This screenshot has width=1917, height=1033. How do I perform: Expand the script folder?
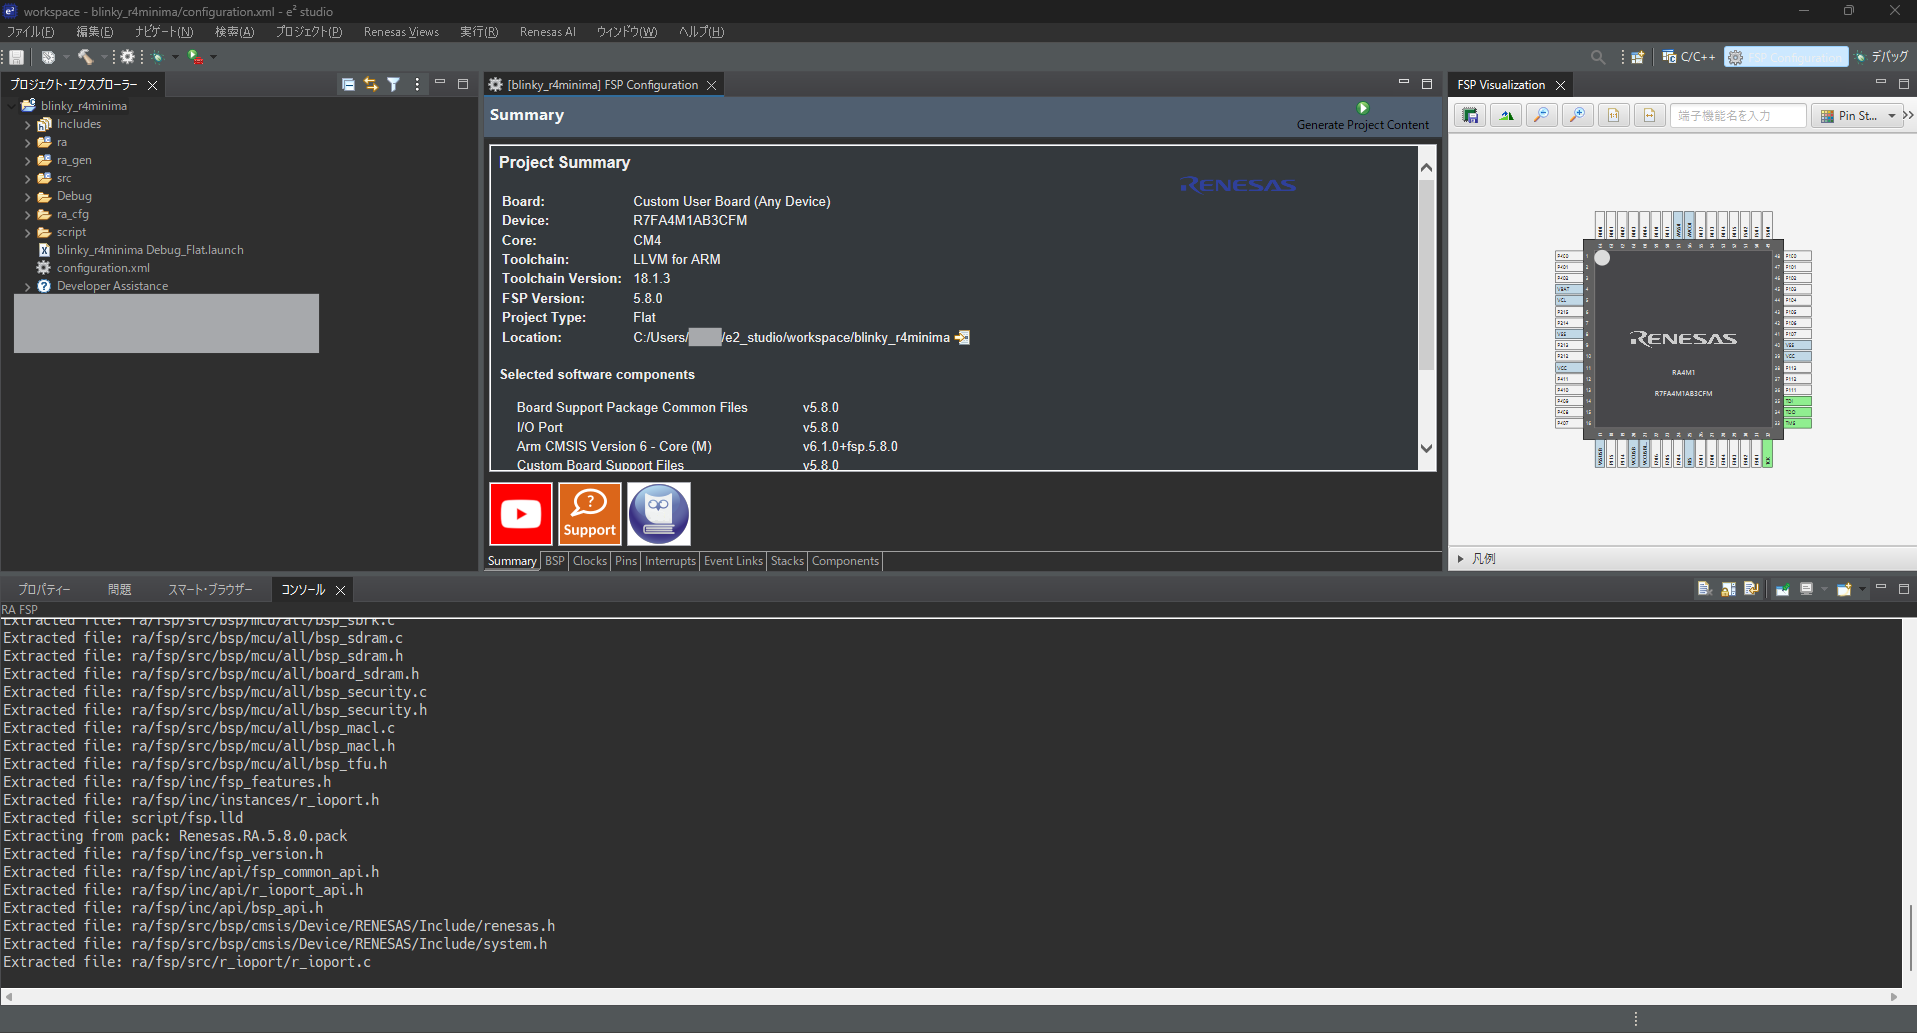27,233
